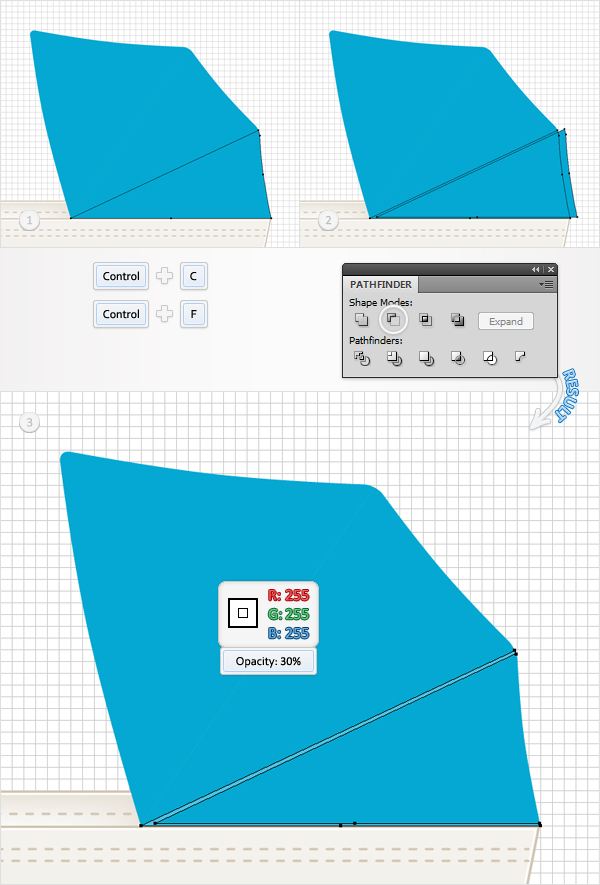Click the Control key beside F

(121, 314)
